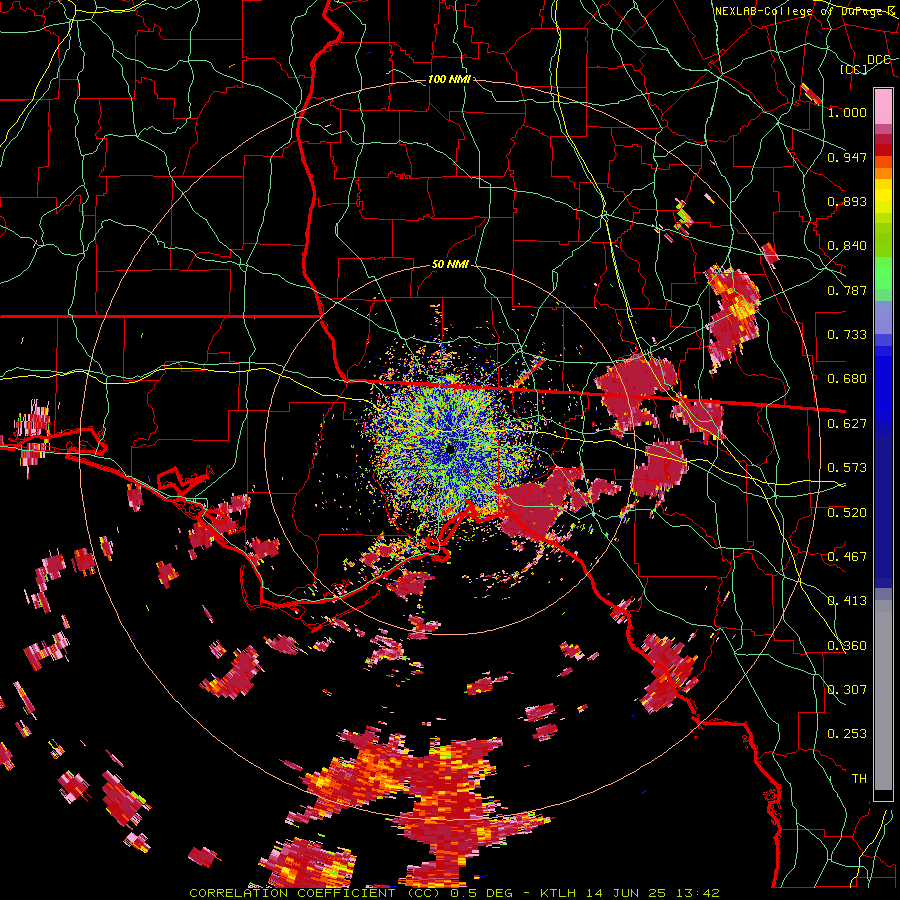
Task: Click the 0.573 legend value
Action: pyautogui.click(x=847, y=468)
